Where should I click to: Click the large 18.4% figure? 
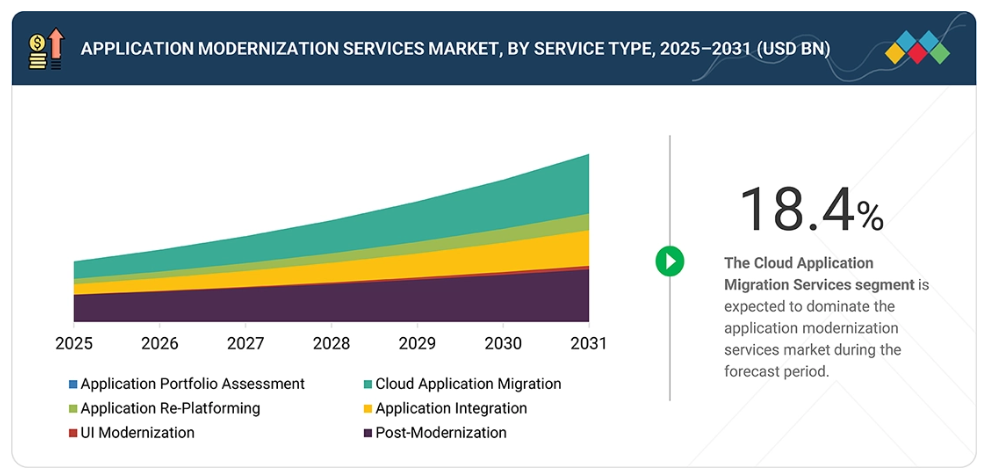(x=810, y=209)
